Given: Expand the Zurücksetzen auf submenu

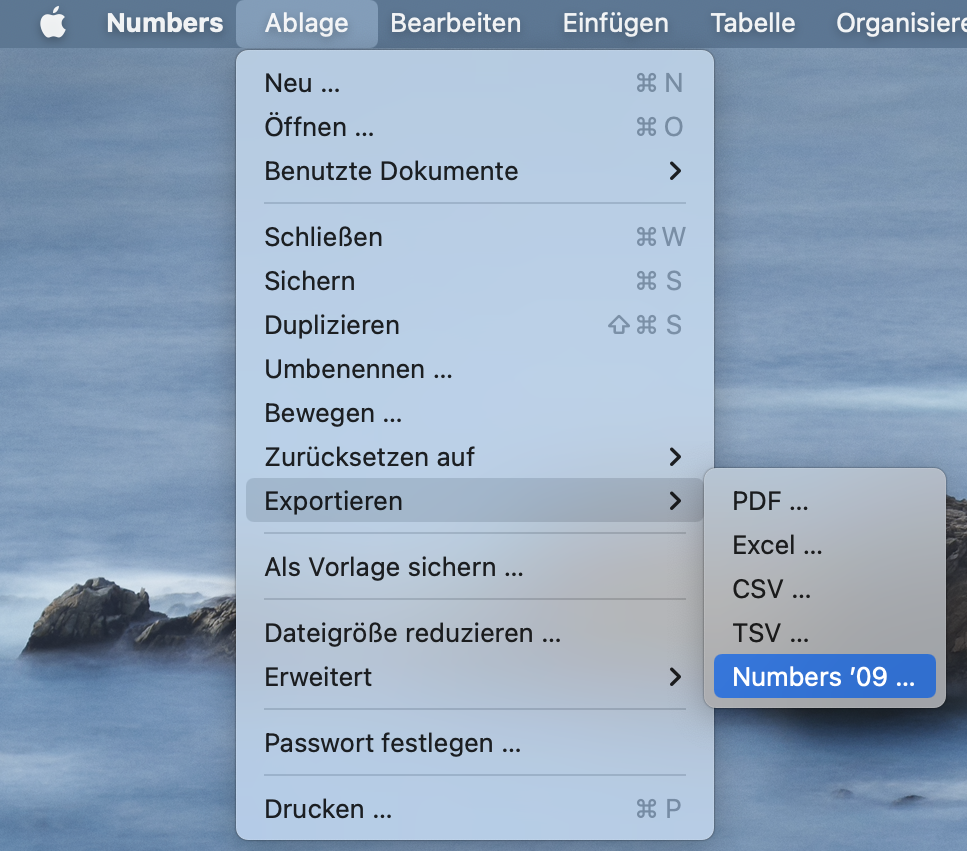Looking at the screenshot, I should tap(369, 457).
